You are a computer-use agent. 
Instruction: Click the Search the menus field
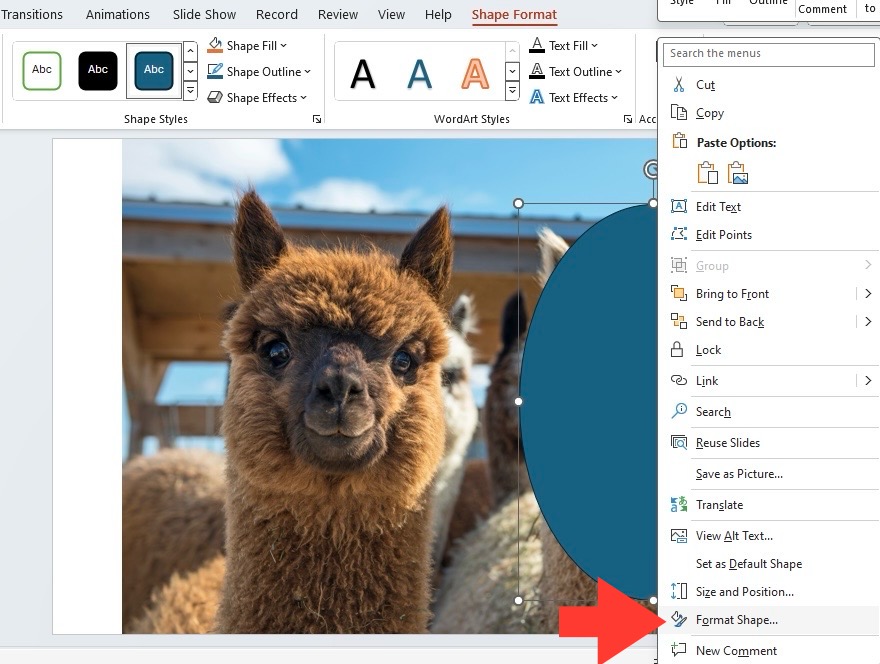coord(768,54)
